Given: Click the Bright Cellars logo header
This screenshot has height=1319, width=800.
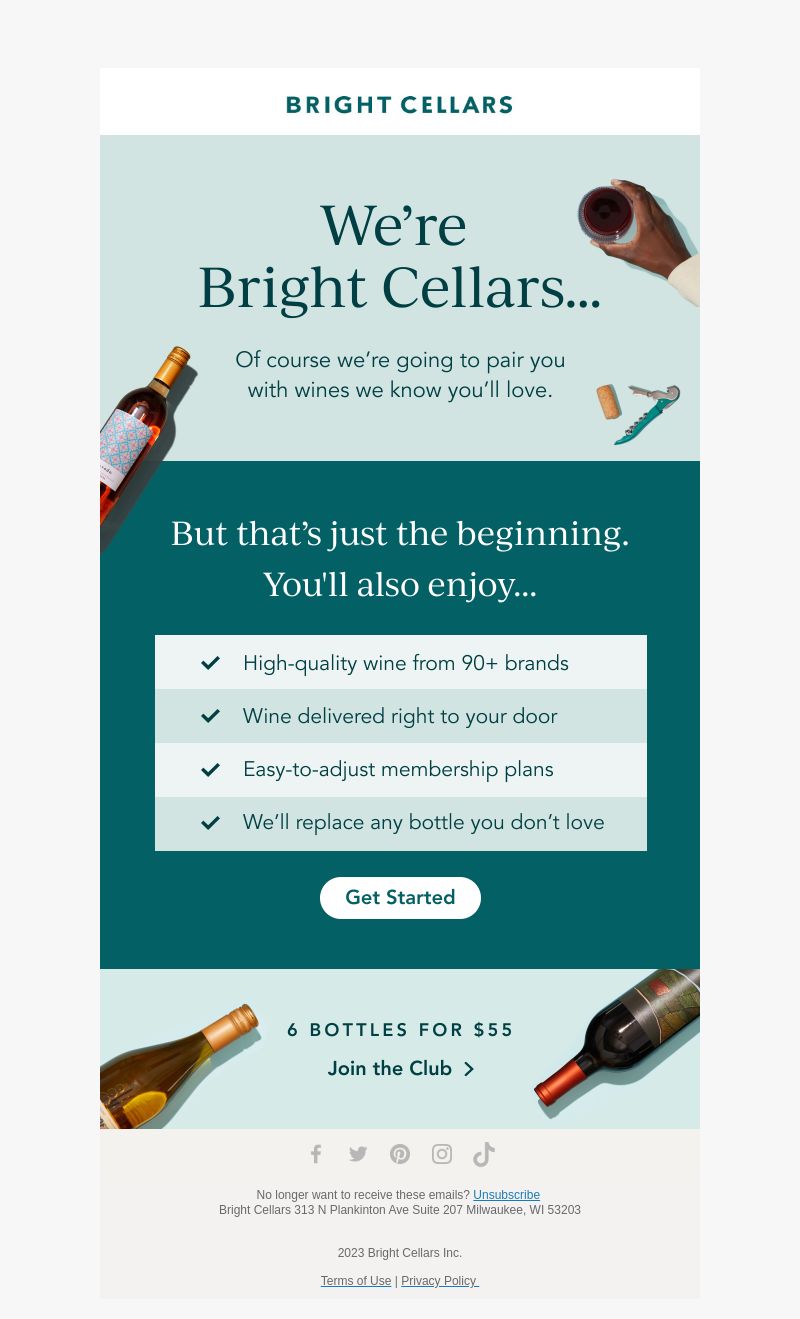Looking at the screenshot, I should (400, 105).
